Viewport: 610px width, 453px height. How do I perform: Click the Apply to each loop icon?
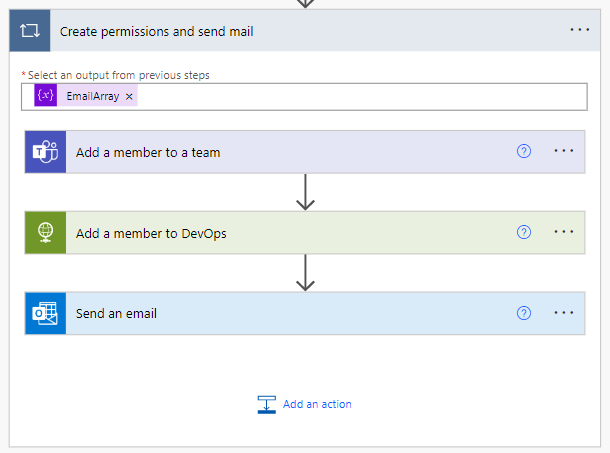tap(30, 31)
